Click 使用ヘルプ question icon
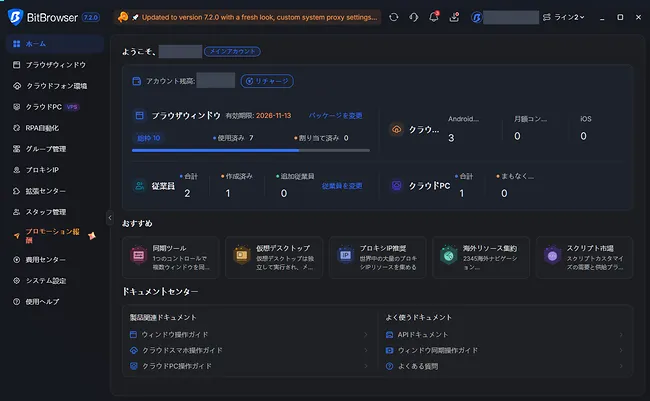Image resolution: width=650 pixels, height=401 pixels. point(17,301)
